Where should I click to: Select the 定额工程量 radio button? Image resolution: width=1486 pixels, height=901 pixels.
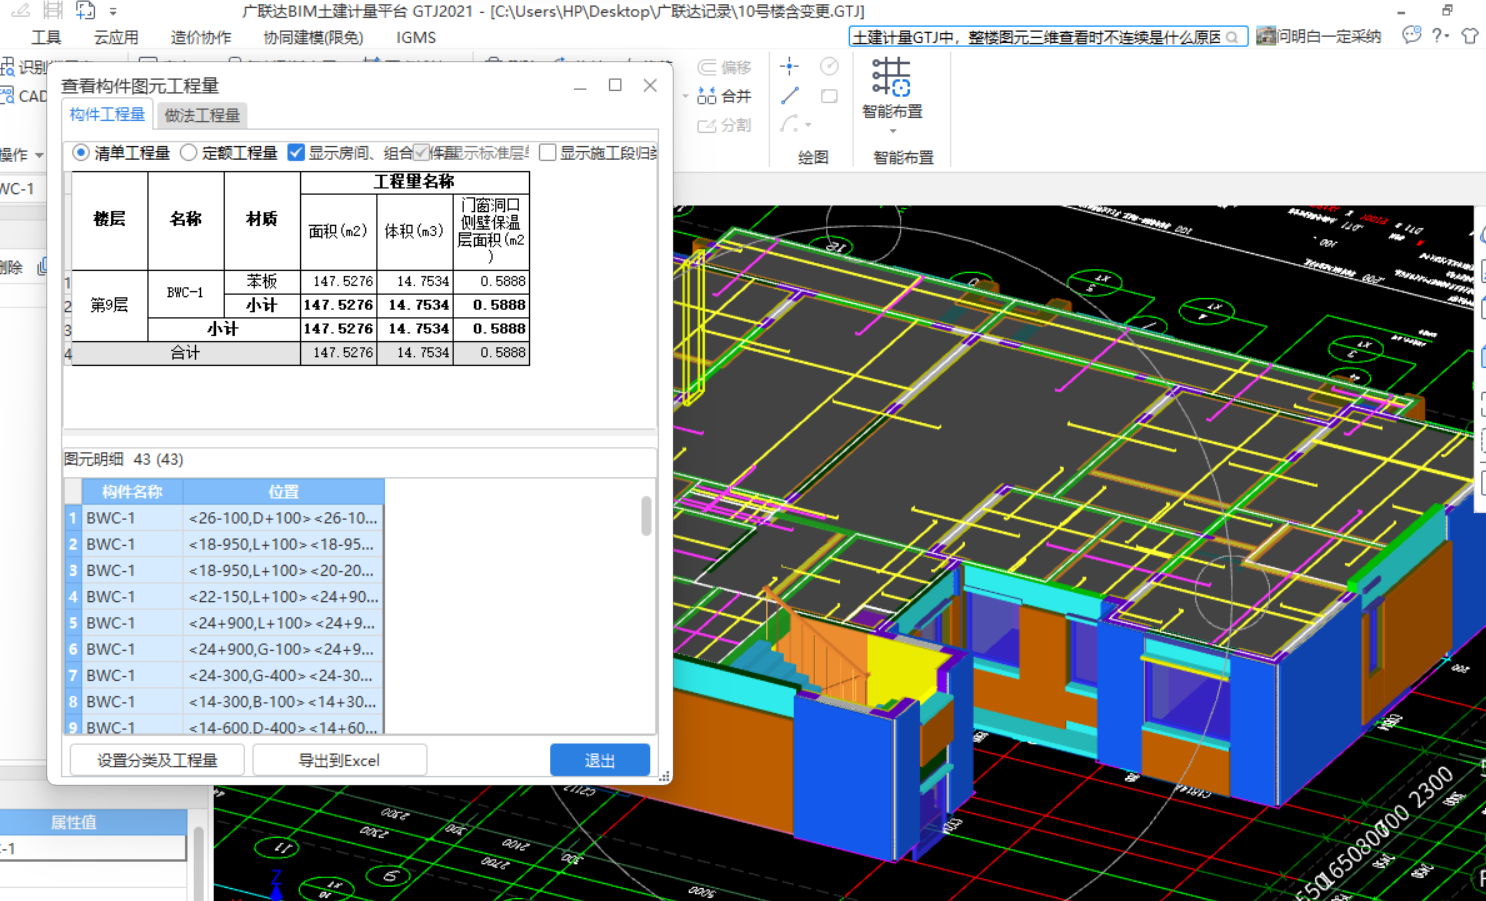[189, 153]
